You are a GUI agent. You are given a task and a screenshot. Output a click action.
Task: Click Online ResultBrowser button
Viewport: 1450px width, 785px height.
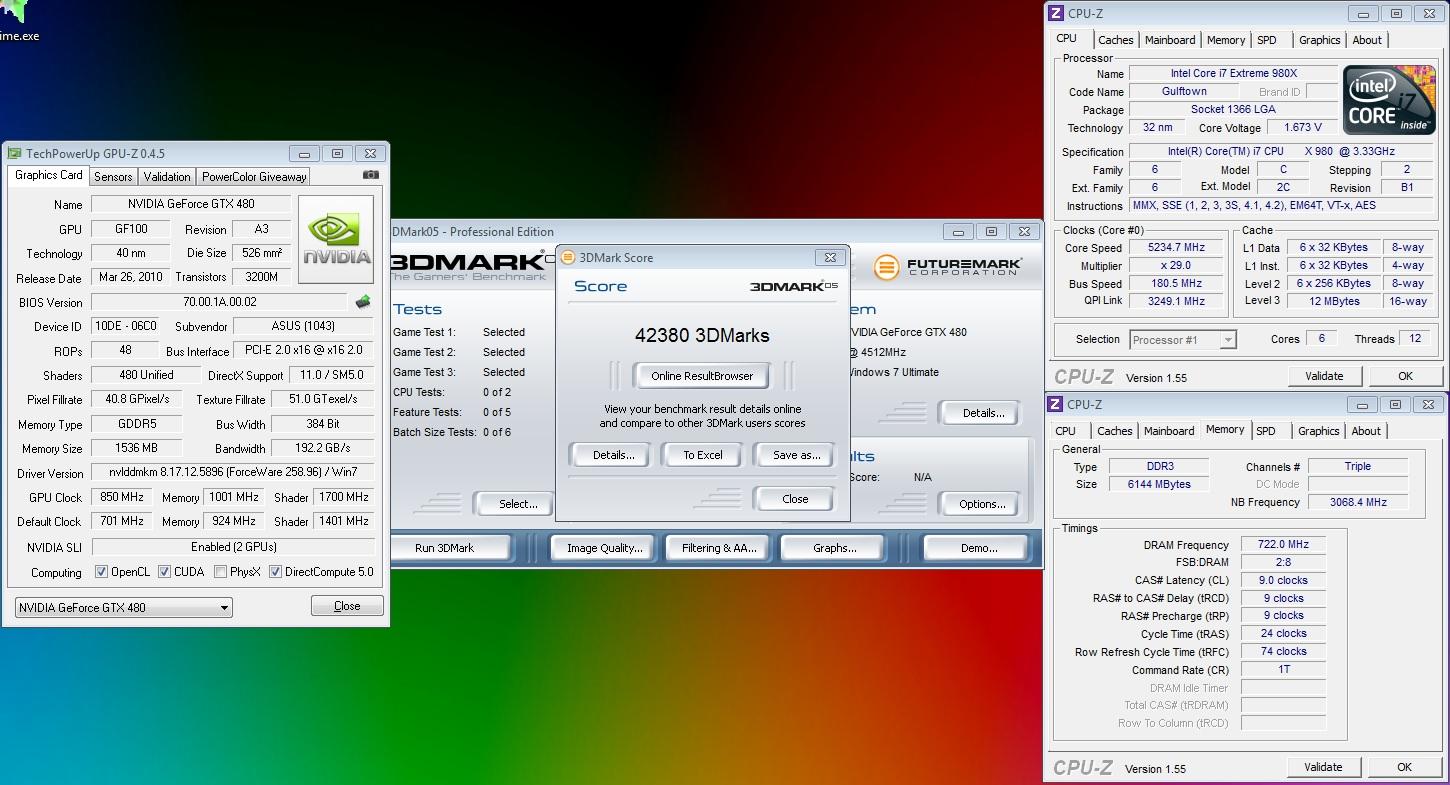pyautogui.click(x=702, y=376)
